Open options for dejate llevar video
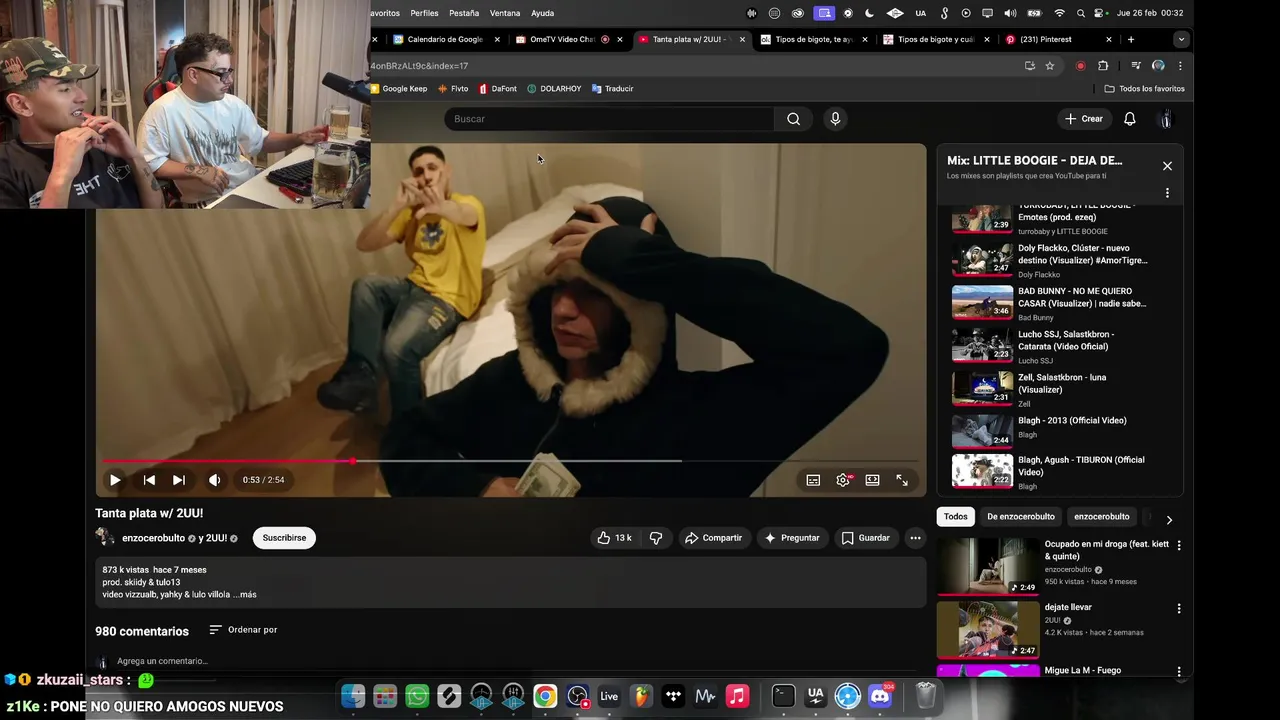 pos(1179,608)
